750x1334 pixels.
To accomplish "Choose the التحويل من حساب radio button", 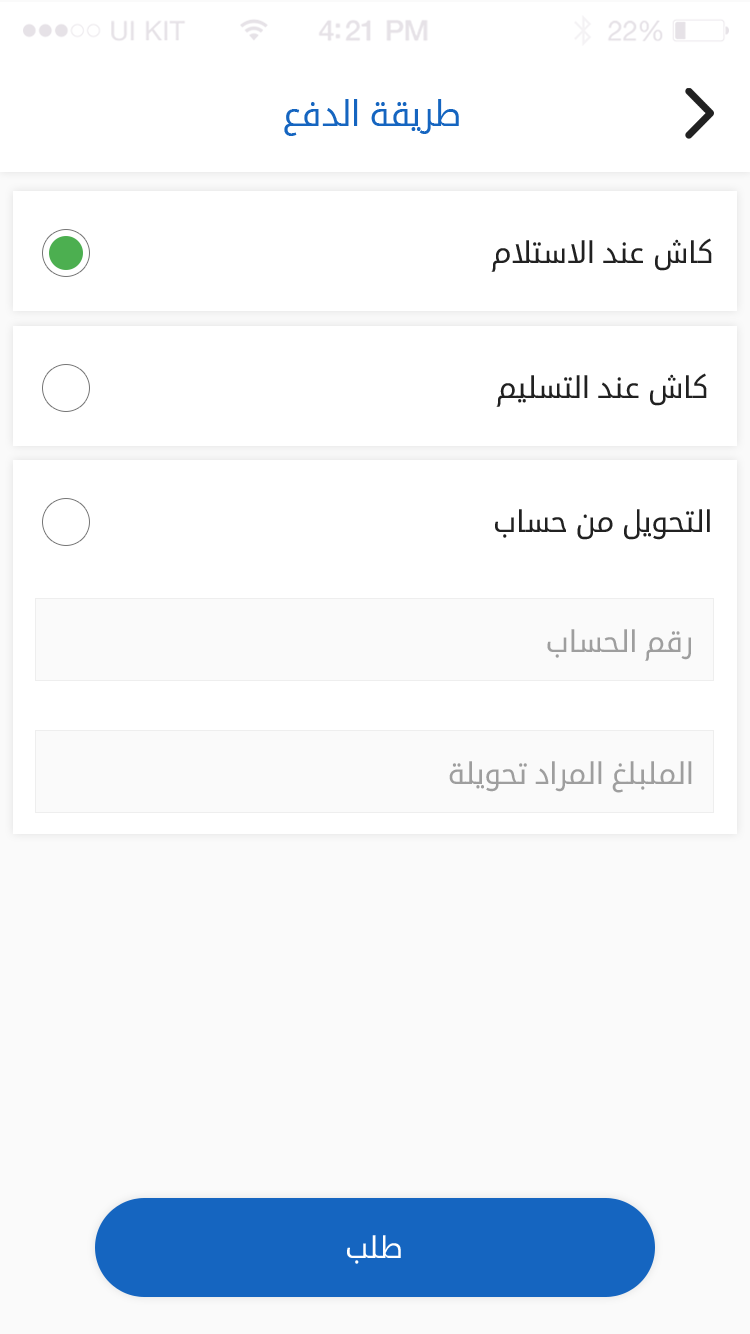I will coord(66,522).
